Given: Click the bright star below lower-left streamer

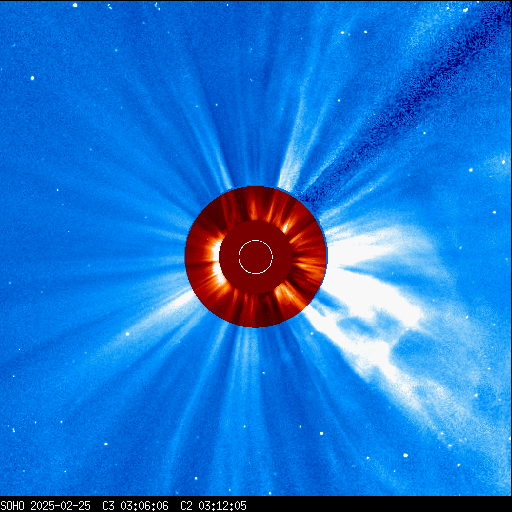Looking at the screenshot, I should tap(127, 334).
